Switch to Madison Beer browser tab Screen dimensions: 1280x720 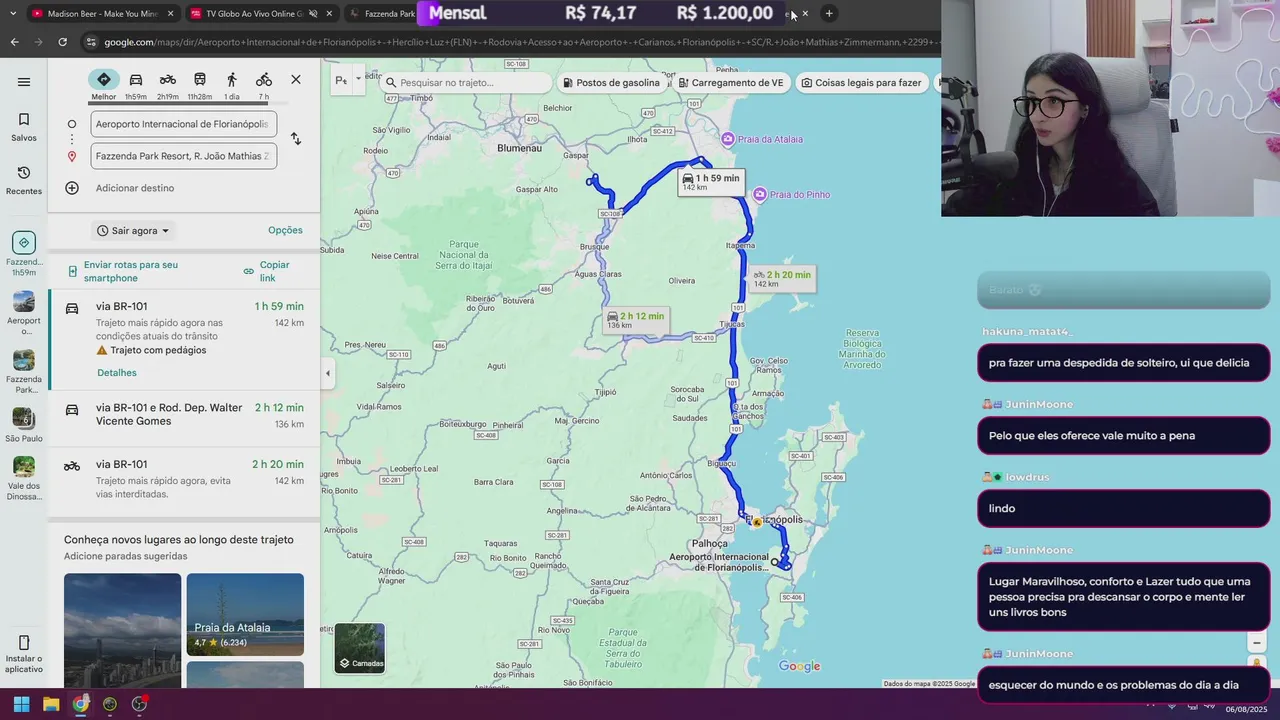coord(102,14)
